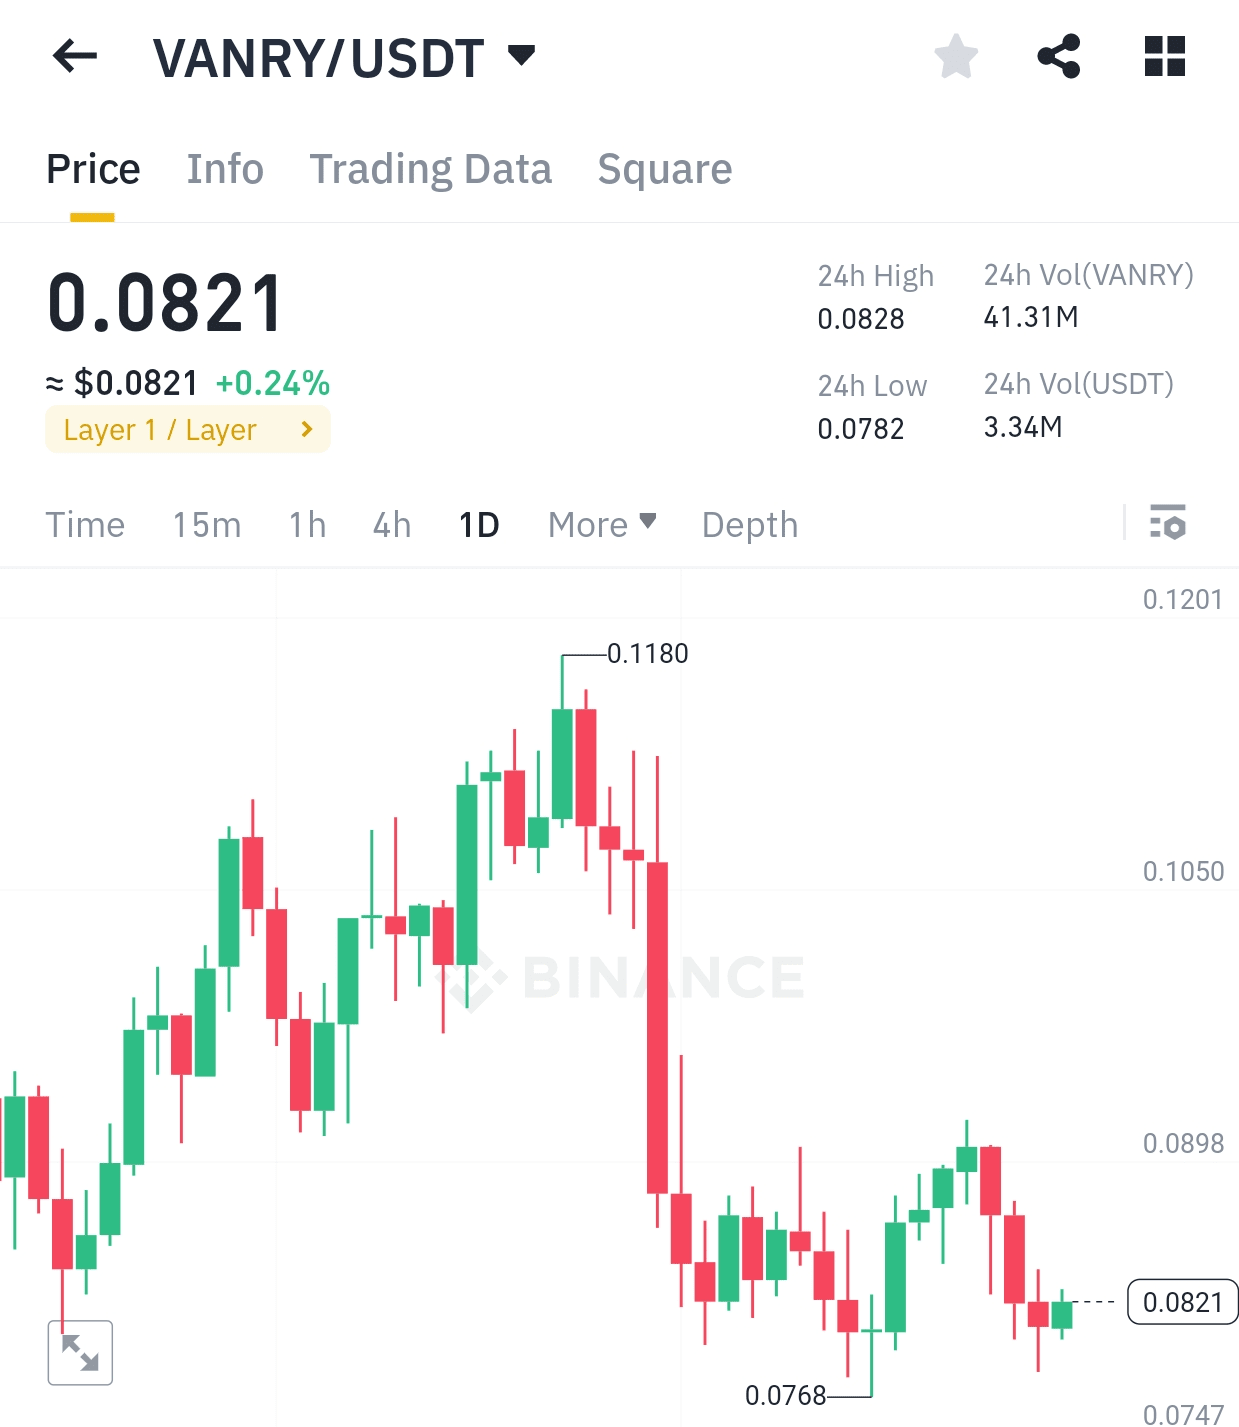
Task: Select the 1h chart interval
Action: tap(308, 524)
